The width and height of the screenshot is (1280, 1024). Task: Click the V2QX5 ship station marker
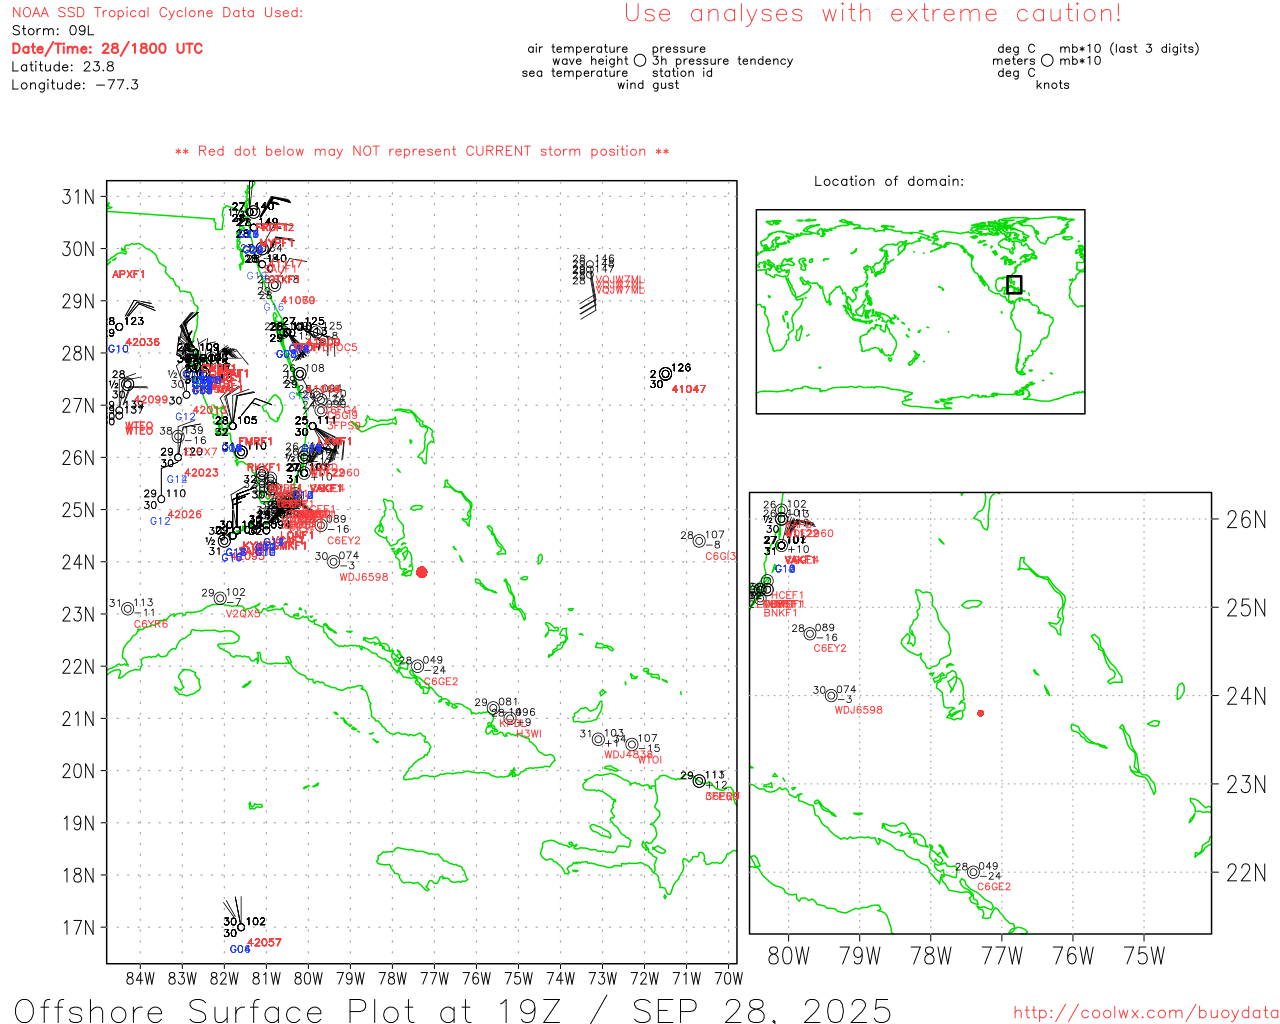click(x=220, y=598)
